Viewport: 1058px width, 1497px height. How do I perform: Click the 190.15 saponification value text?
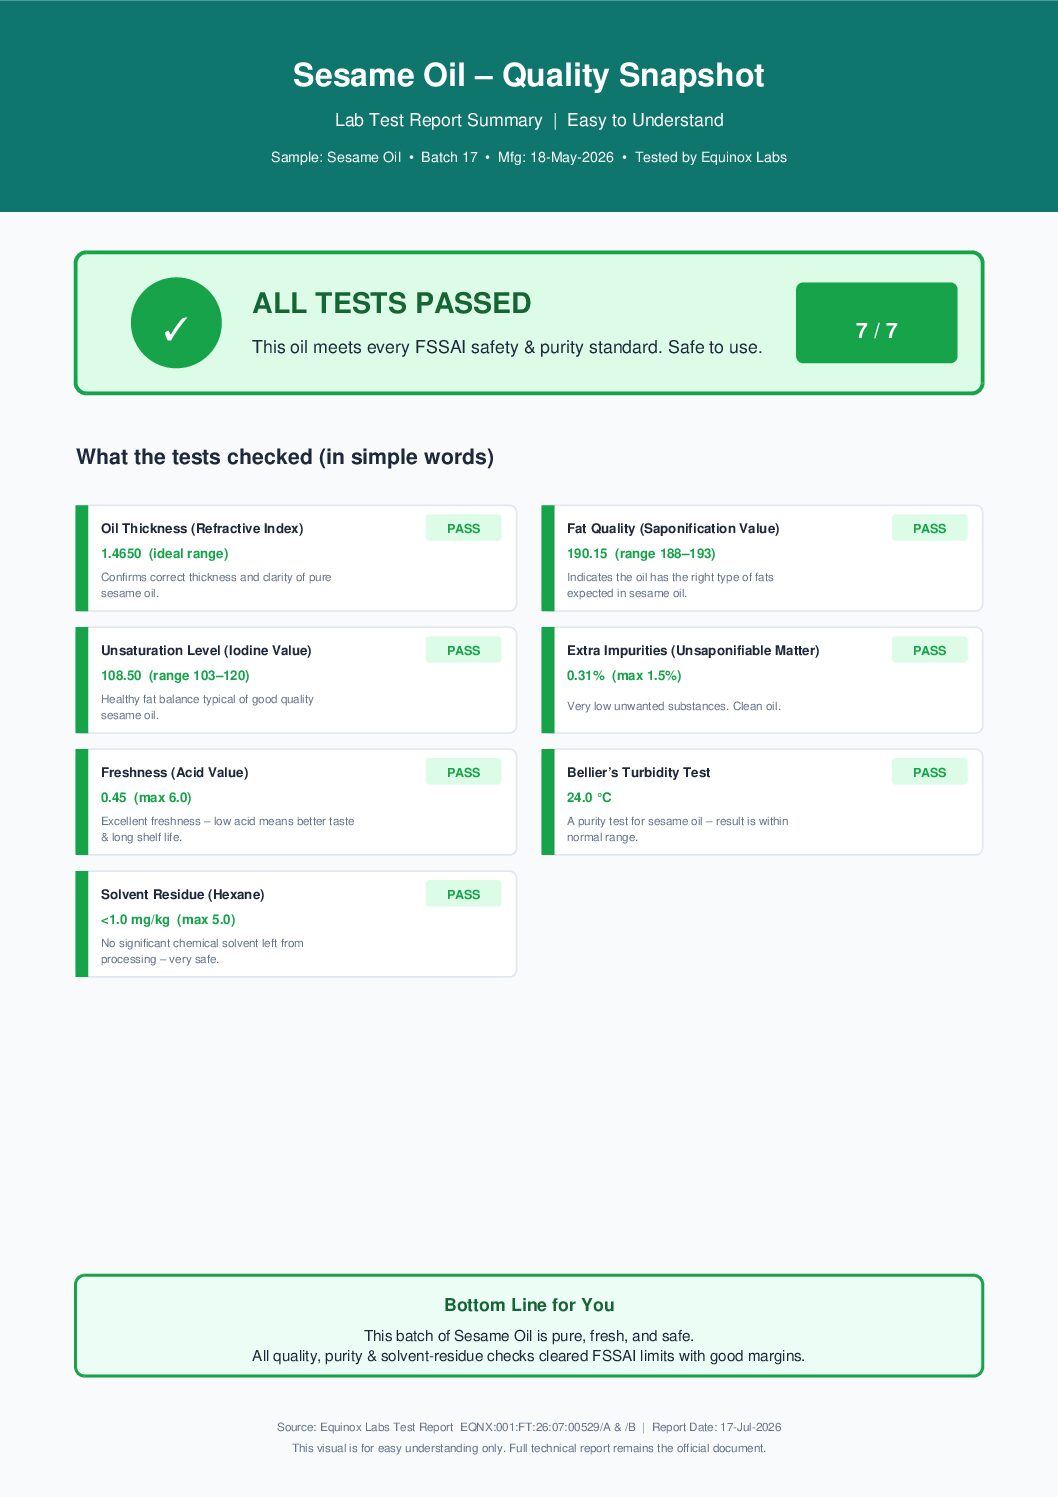587,553
